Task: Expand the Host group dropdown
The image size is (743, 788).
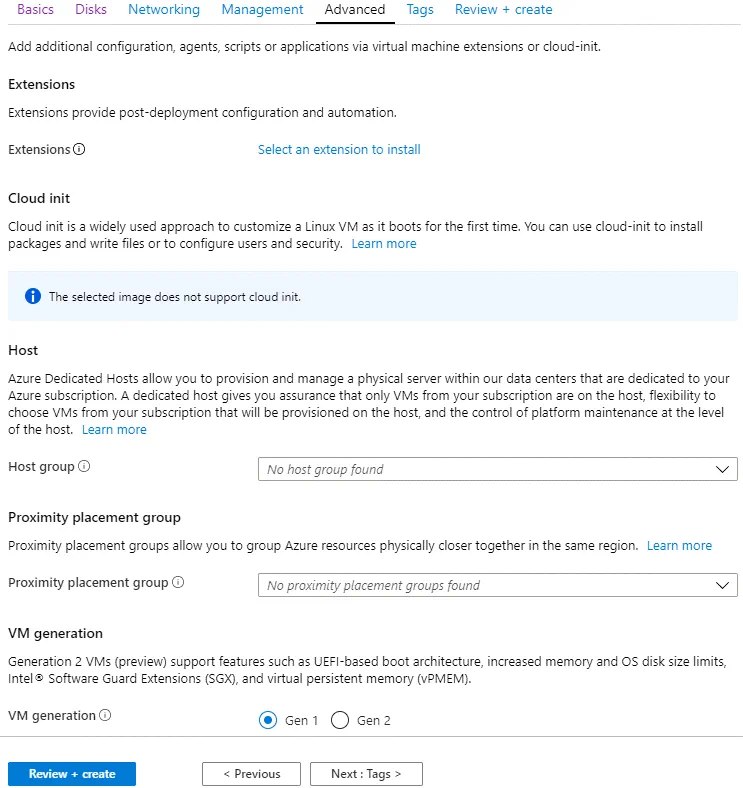Action: tap(497, 469)
